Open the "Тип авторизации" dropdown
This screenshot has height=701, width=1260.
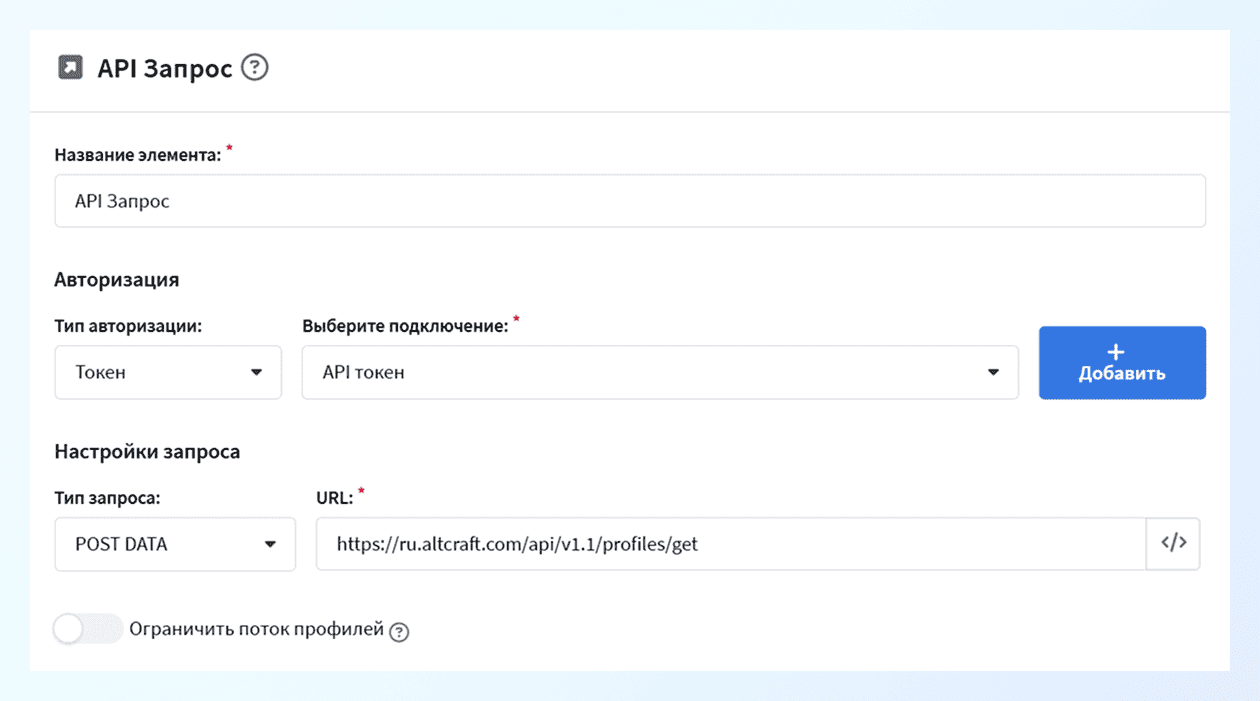[x=168, y=372]
